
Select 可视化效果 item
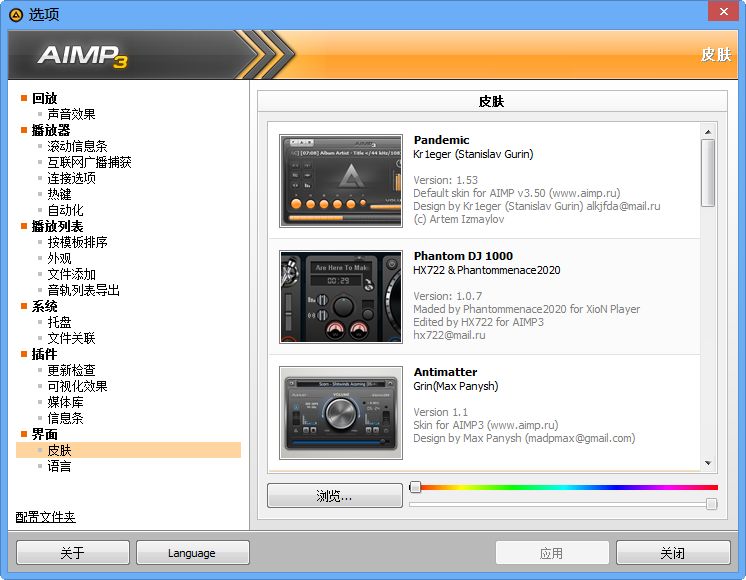(x=77, y=386)
